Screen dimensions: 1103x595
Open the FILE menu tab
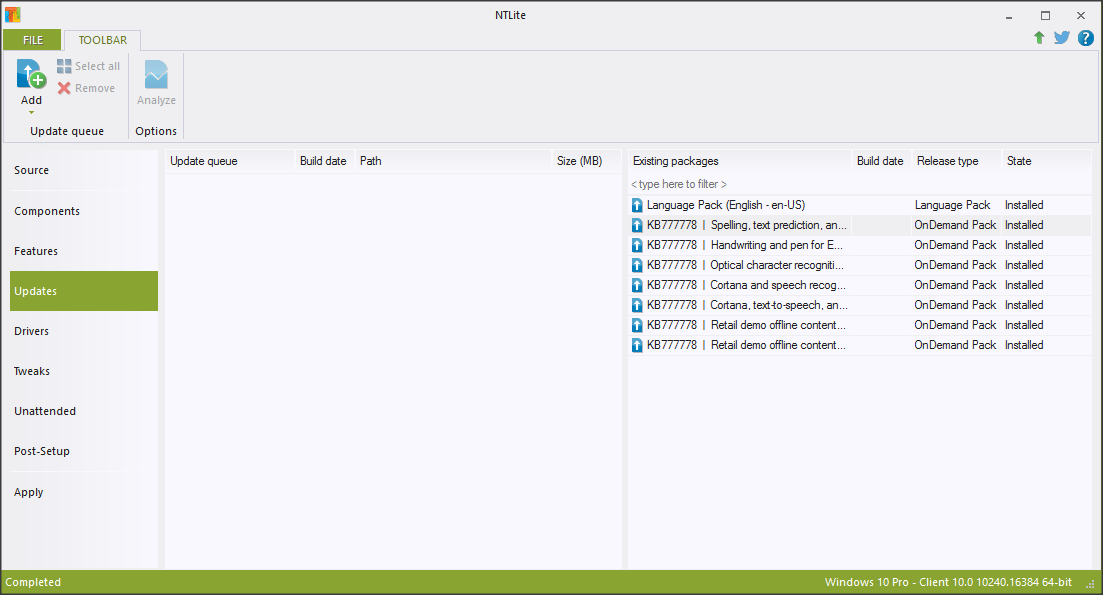(33, 40)
